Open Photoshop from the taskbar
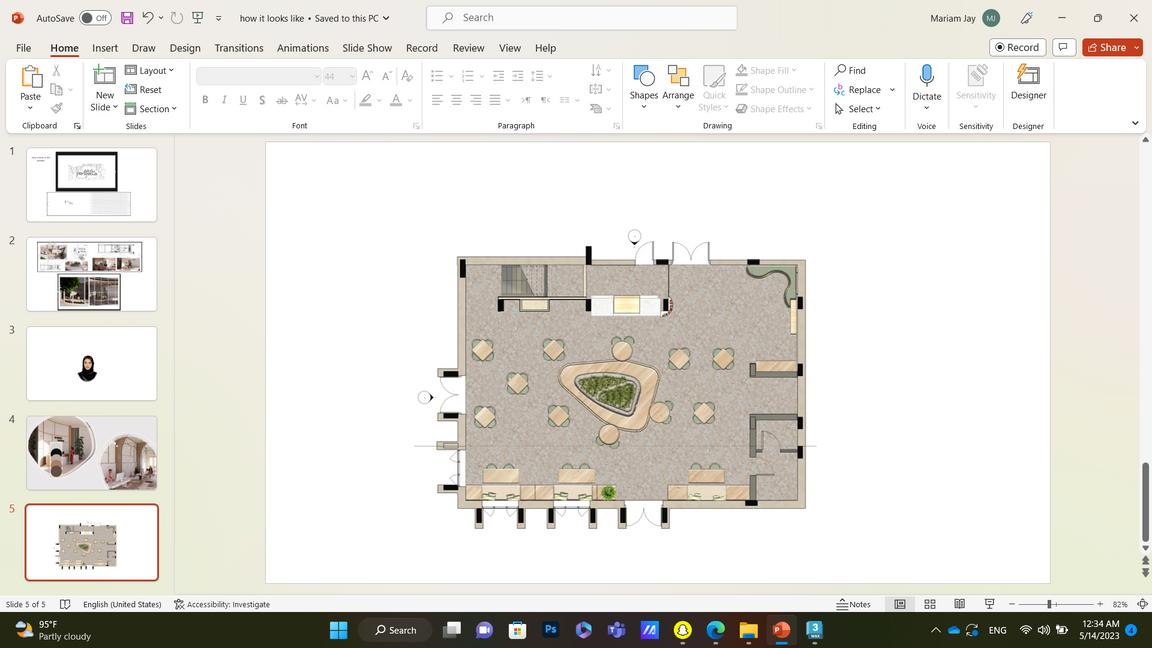Screen dimensions: 1152x648 pyautogui.click(x=550, y=630)
